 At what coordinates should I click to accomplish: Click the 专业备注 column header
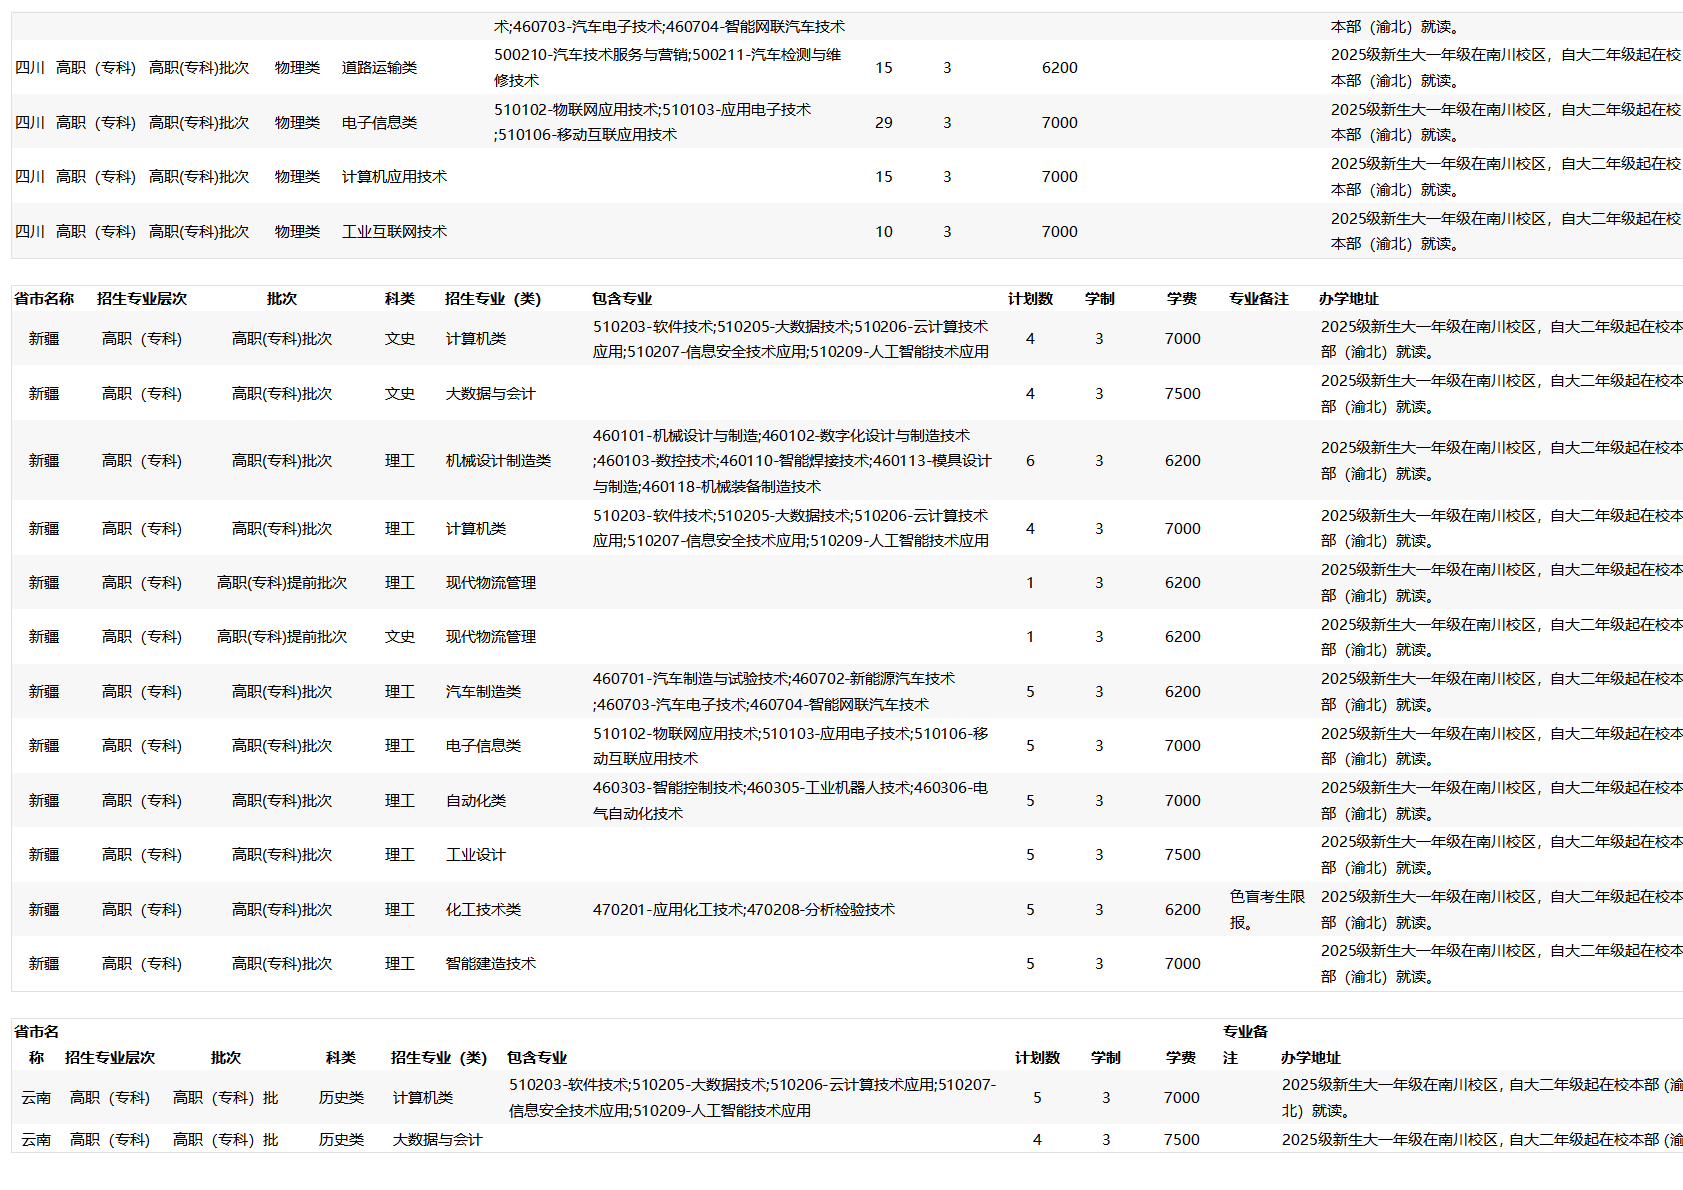click(x=1258, y=297)
